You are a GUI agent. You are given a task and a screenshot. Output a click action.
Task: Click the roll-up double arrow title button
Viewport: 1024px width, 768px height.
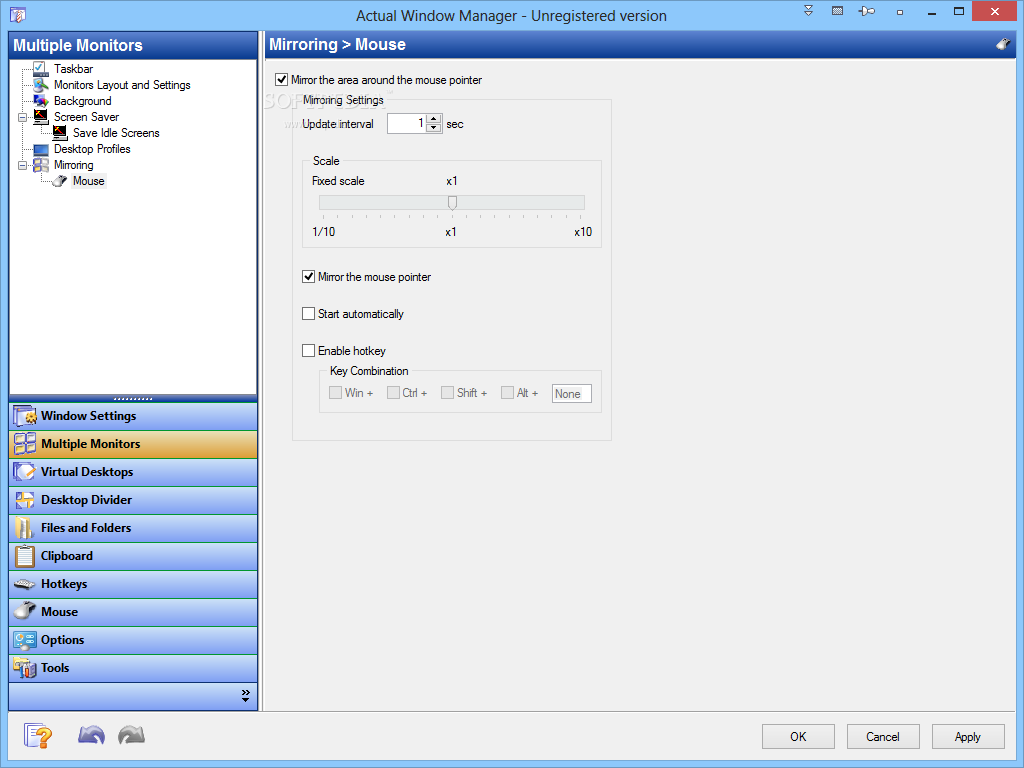(808, 11)
